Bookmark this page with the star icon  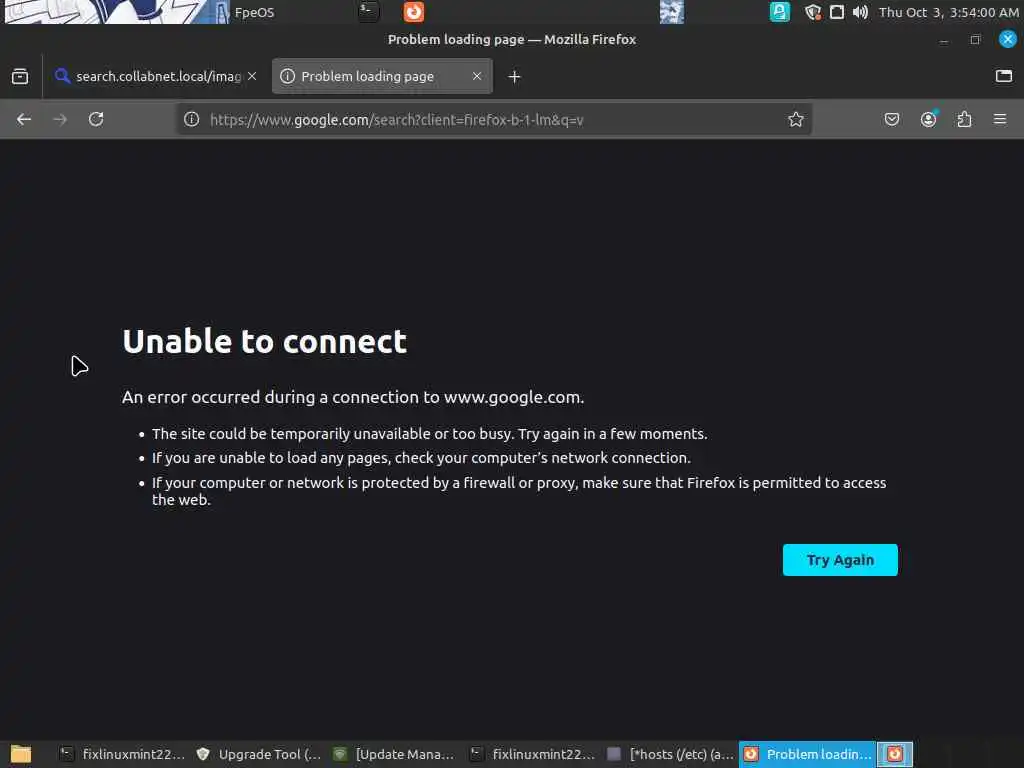point(795,120)
